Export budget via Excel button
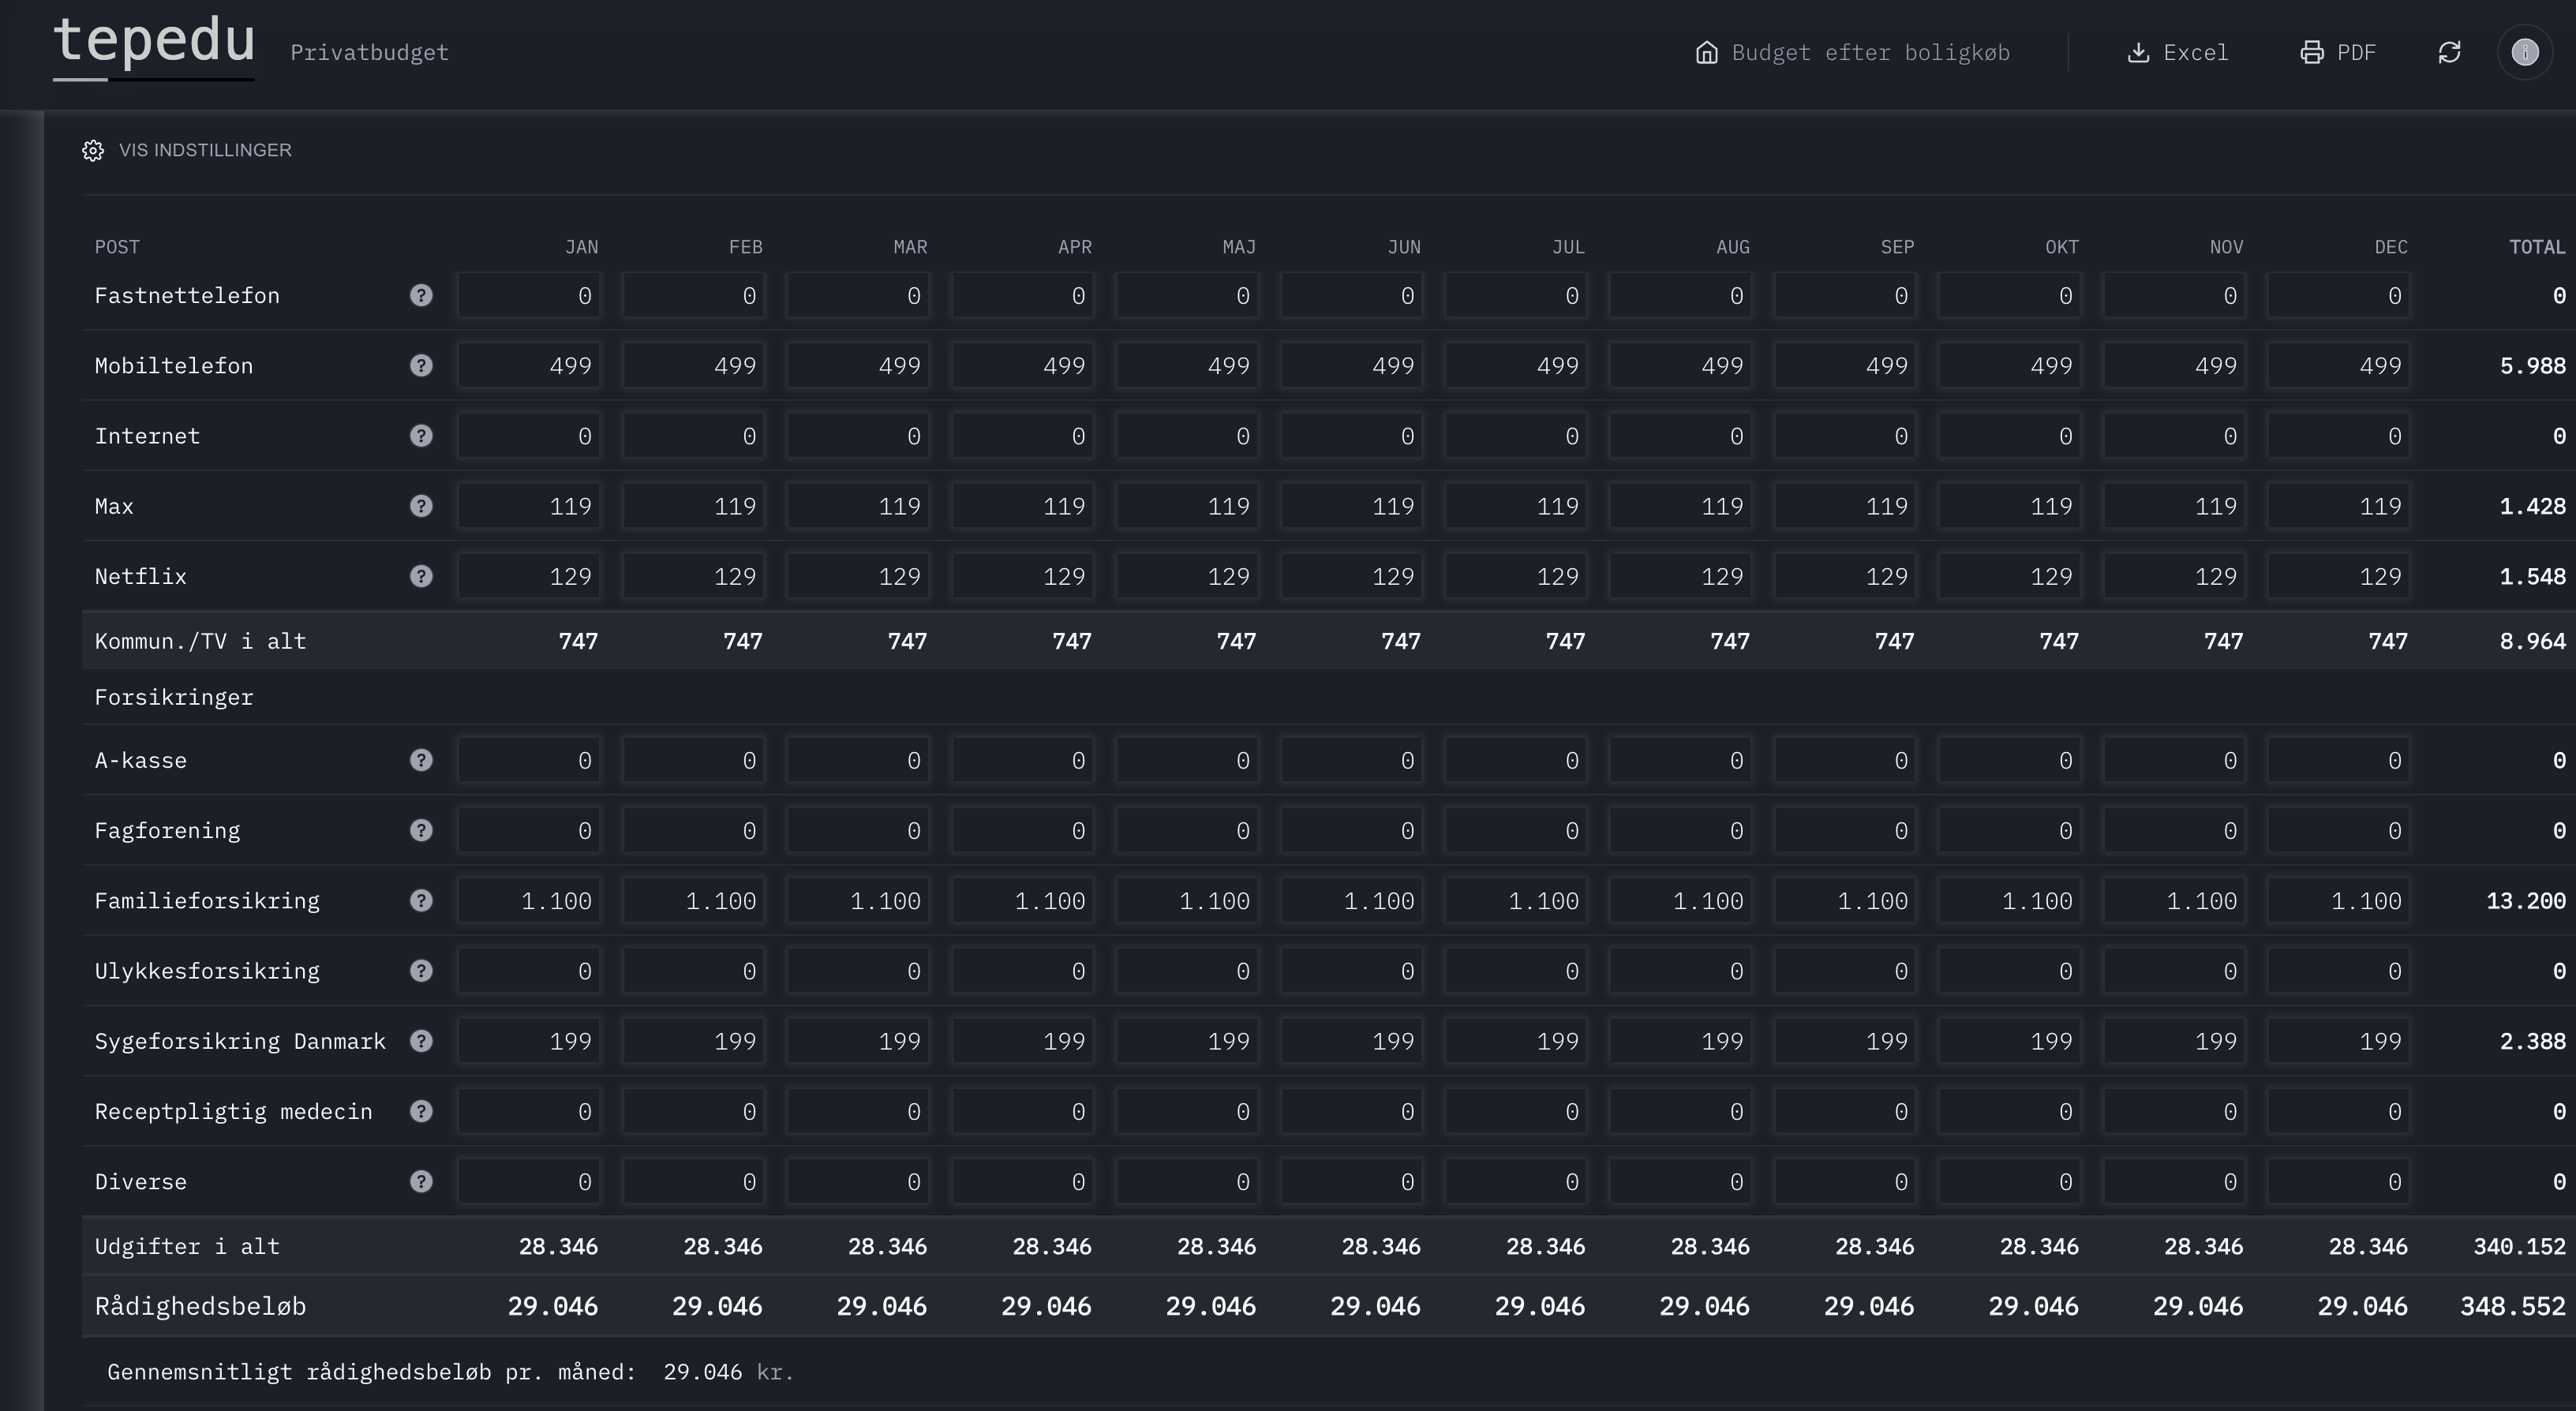The height and width of the screenshot is (1411, 2576). (2178, 52)
